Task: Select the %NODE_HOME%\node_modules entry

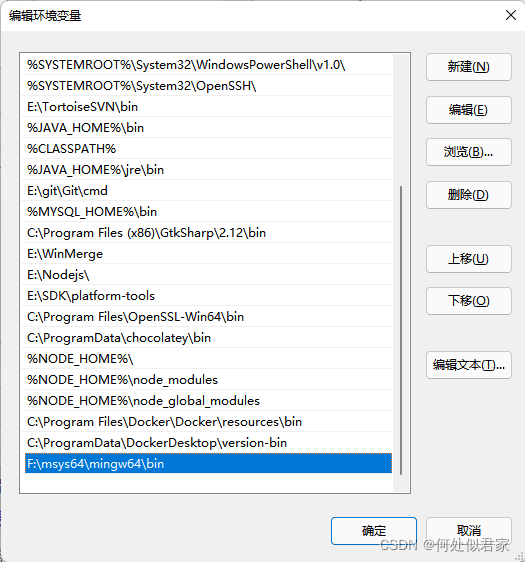Action: pos(207,380)
